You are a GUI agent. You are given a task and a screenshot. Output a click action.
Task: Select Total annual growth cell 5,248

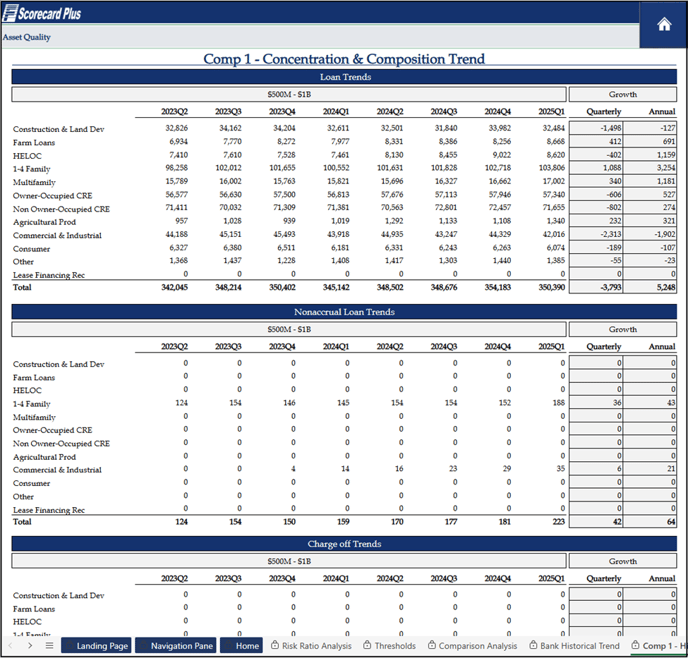(x=650, y=287)
